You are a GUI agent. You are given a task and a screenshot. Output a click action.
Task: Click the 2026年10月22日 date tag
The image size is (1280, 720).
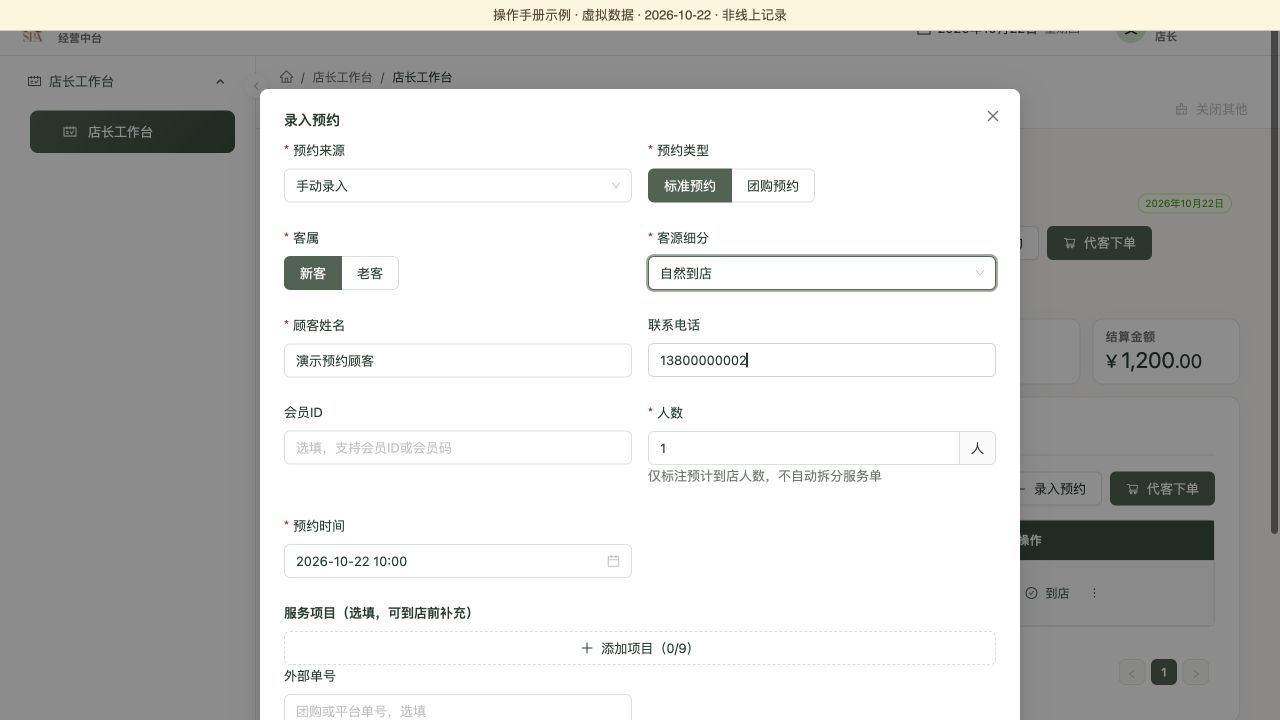(x=1185, y=203)
